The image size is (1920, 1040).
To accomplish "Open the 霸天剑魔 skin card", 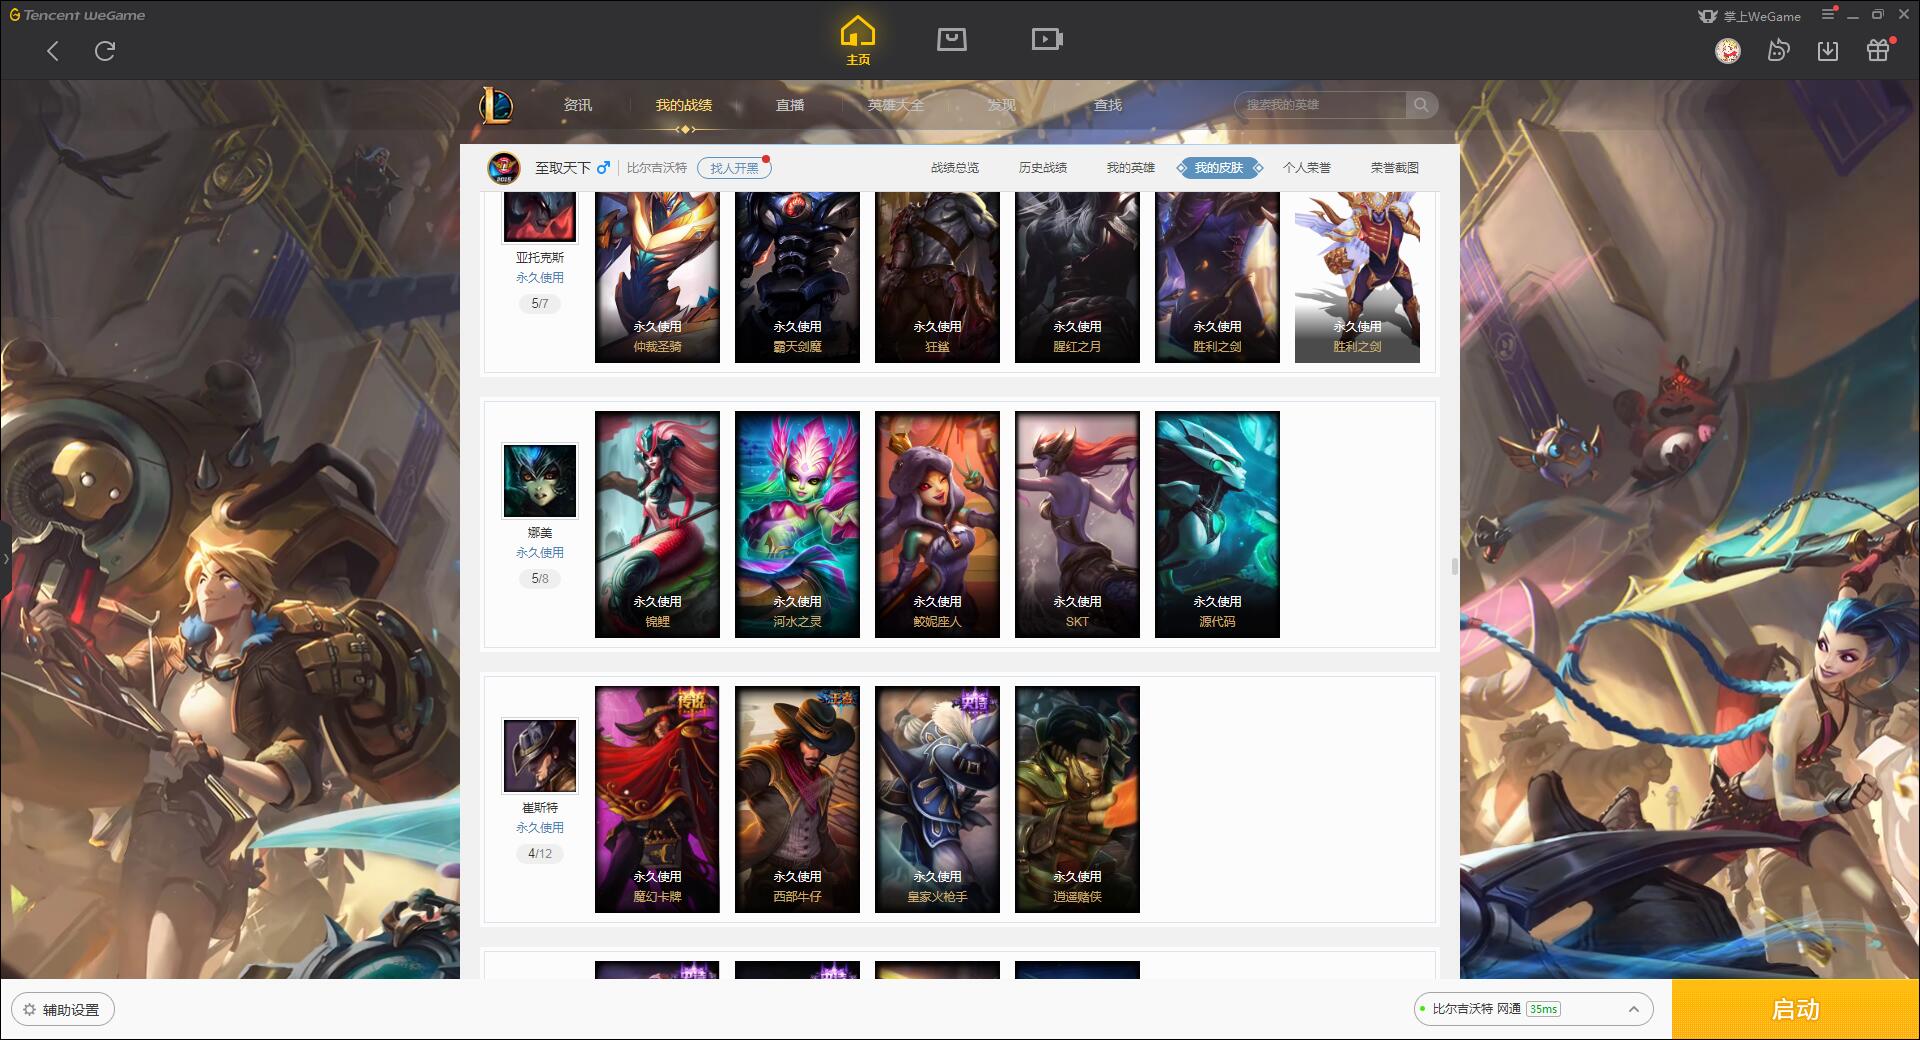I will (797, 277).
